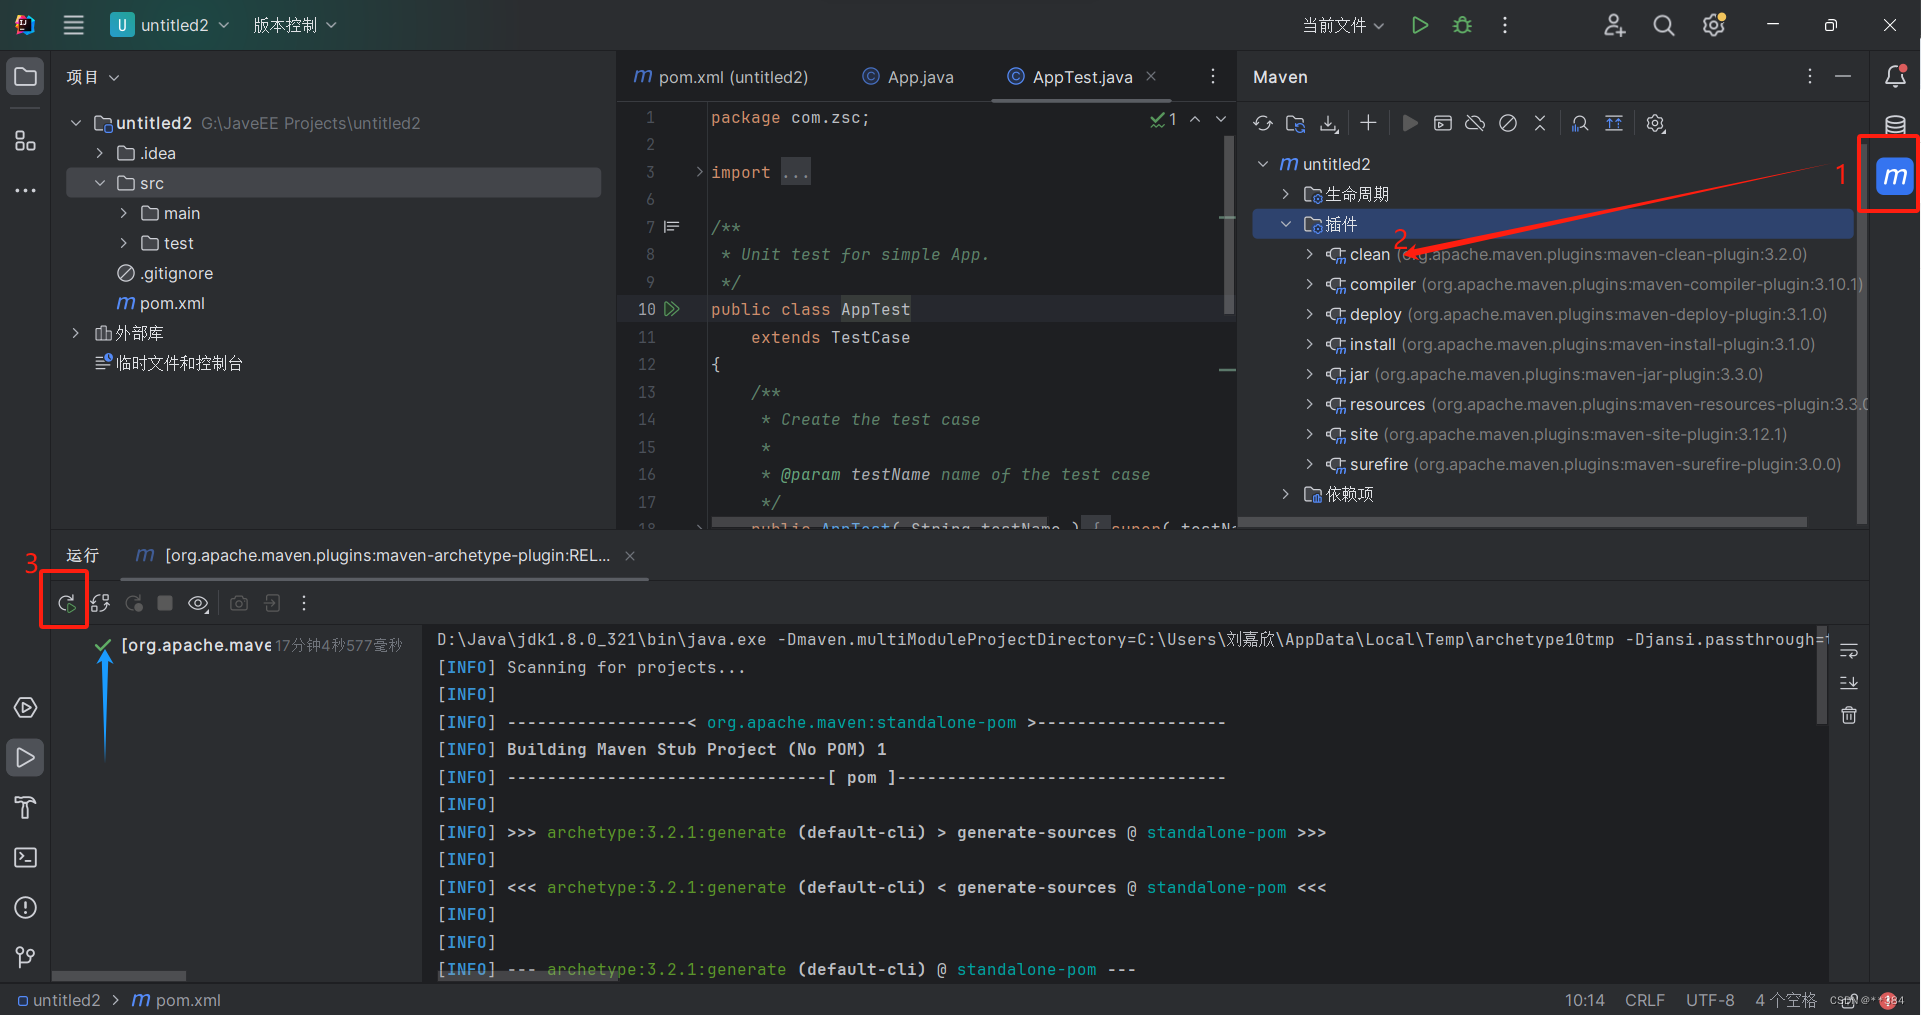Screen dimensions: 1921x1015
Task: Expand 依赖项 node in Maven
Action: pyautogui.click(x=1286, y=494)
